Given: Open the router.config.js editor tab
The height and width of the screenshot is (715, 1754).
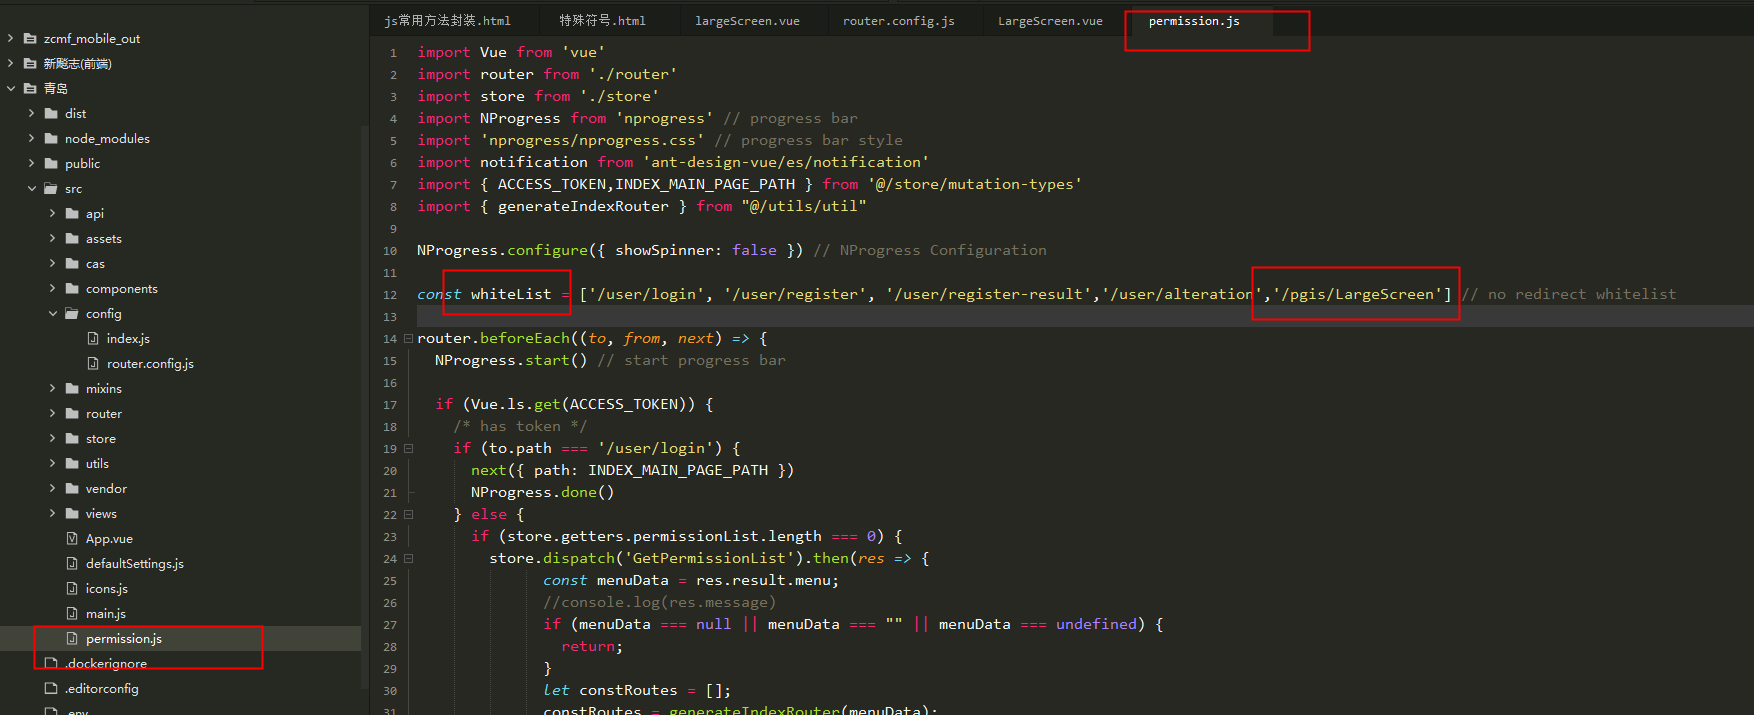Looking at the screenshot, I should pyautogui.click(x=898, y=20).
